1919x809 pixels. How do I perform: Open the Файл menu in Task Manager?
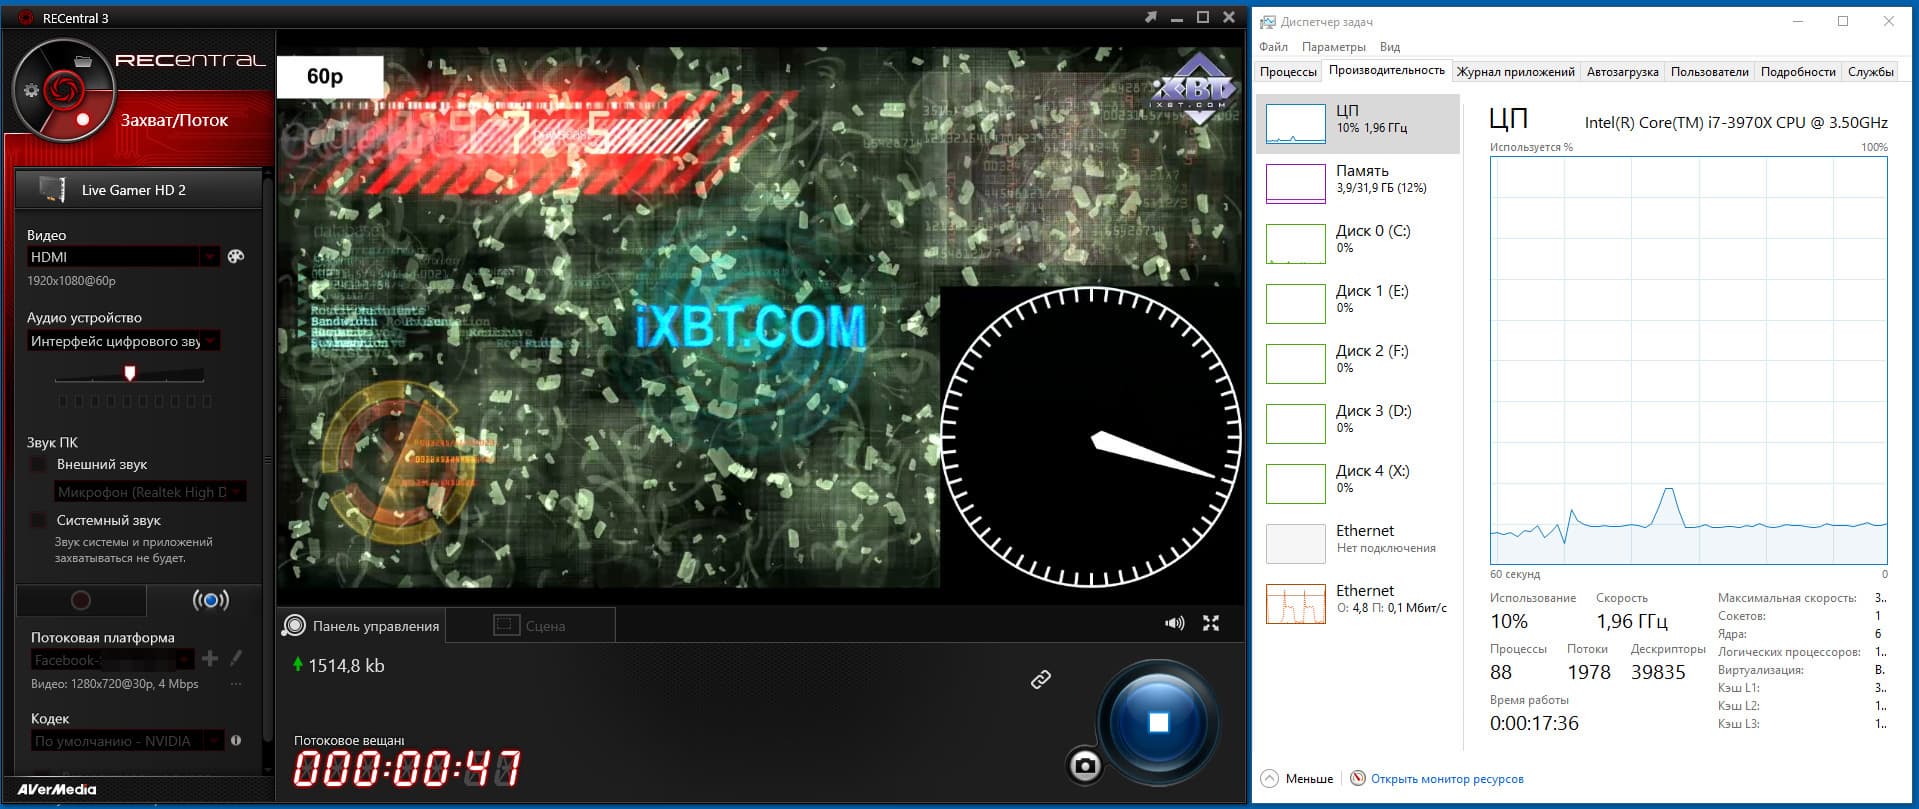pos(1273,47)
